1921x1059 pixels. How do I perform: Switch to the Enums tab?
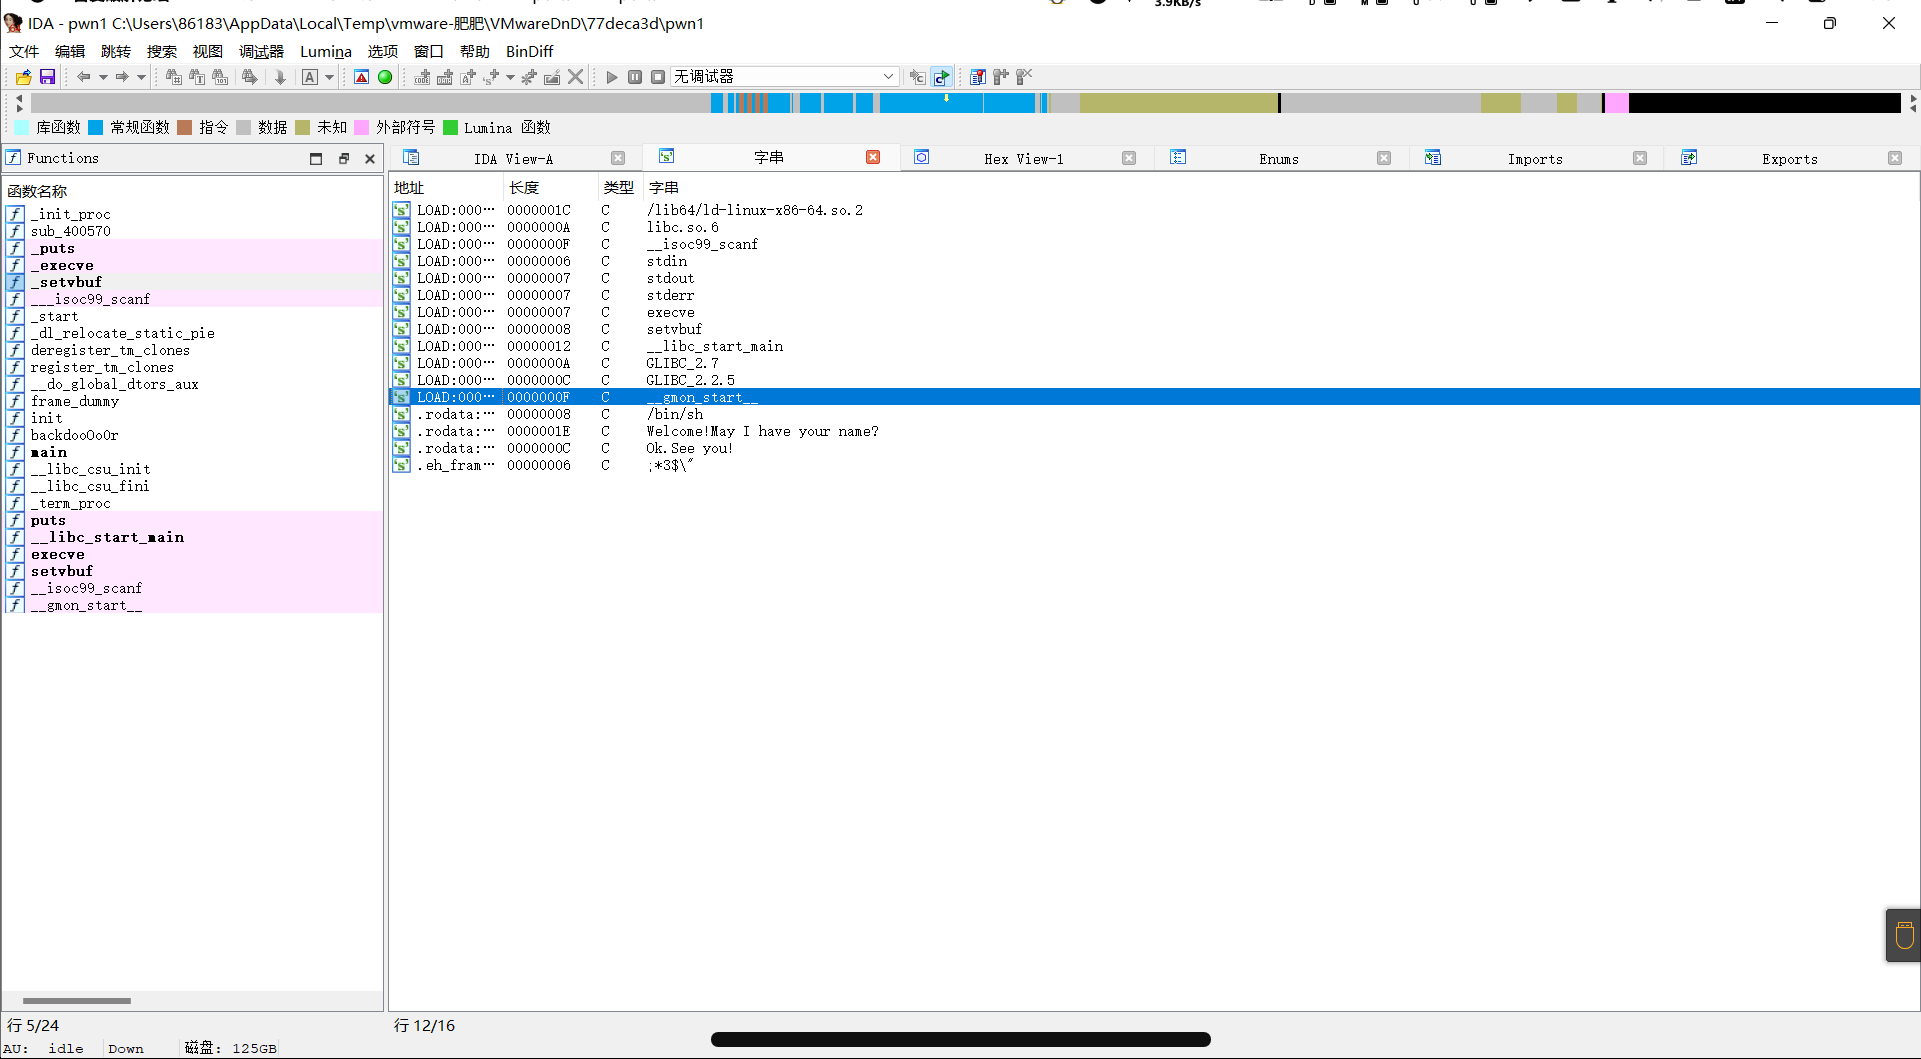[x=1279, y=158]
